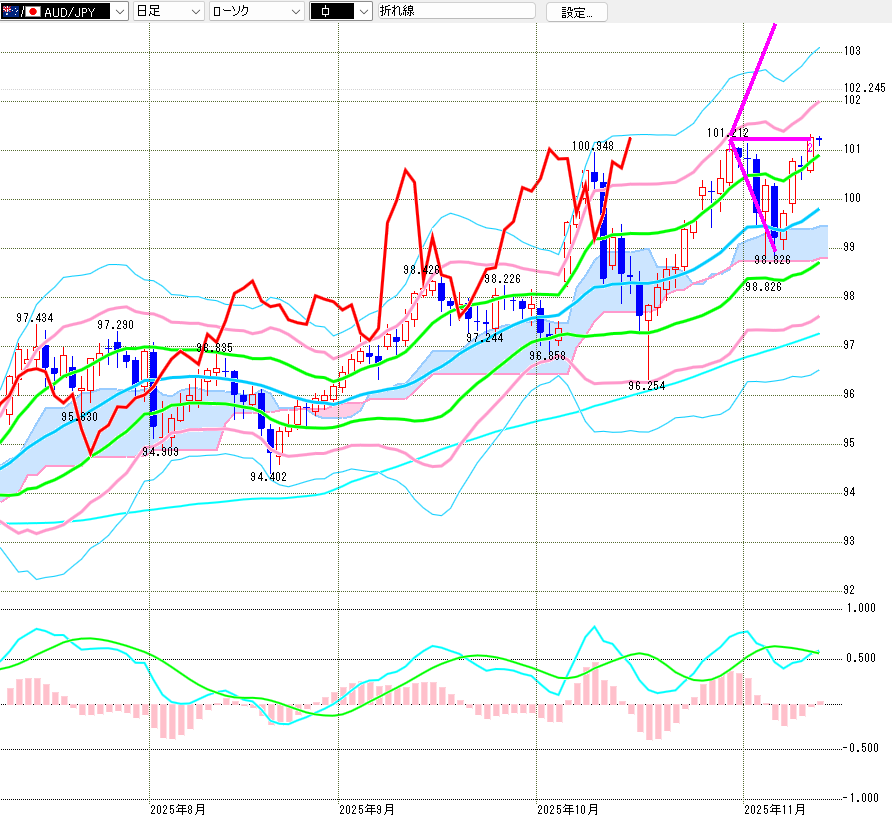Click the 94.402 low price label

point(268,477)
